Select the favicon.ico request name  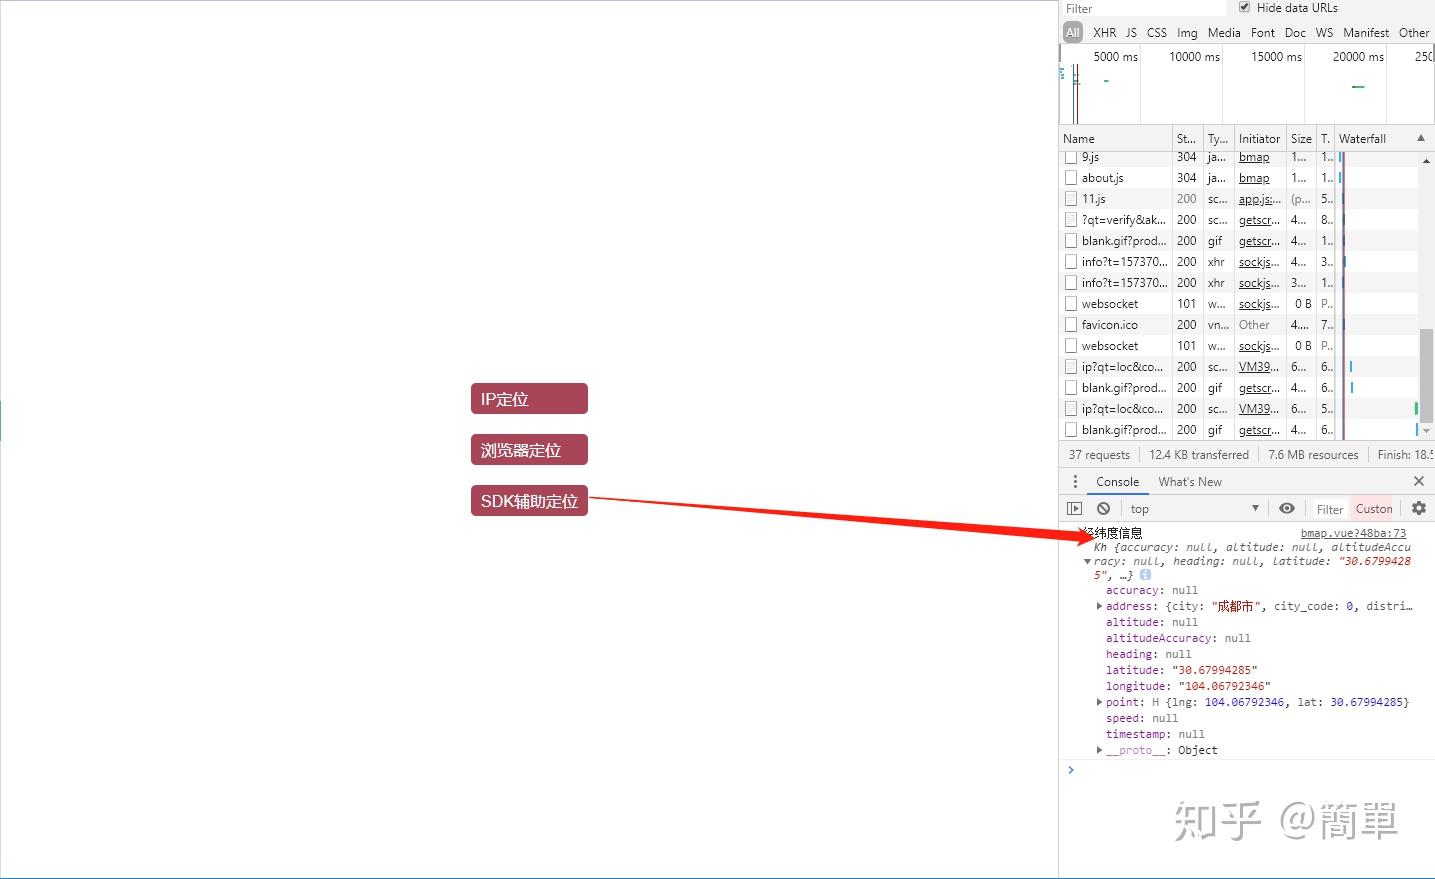coord(1110,325)
